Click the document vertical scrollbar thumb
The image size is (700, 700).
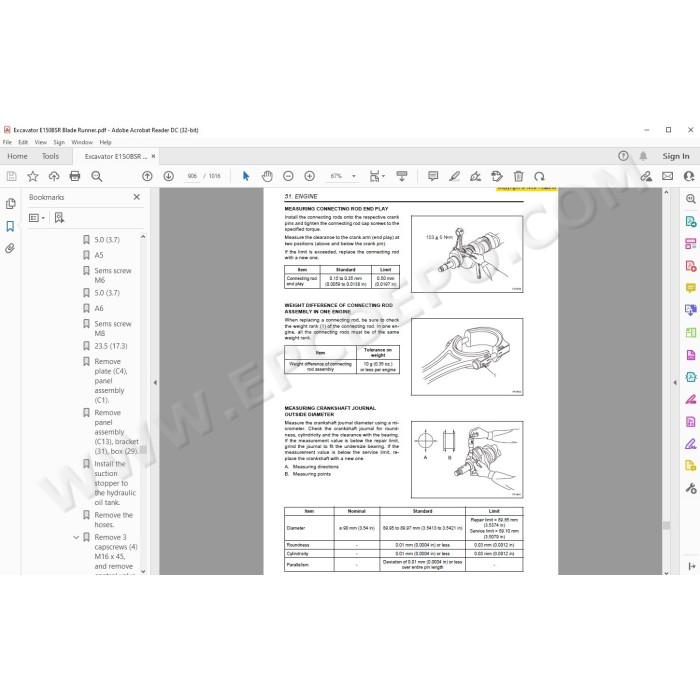coord(666,525)
